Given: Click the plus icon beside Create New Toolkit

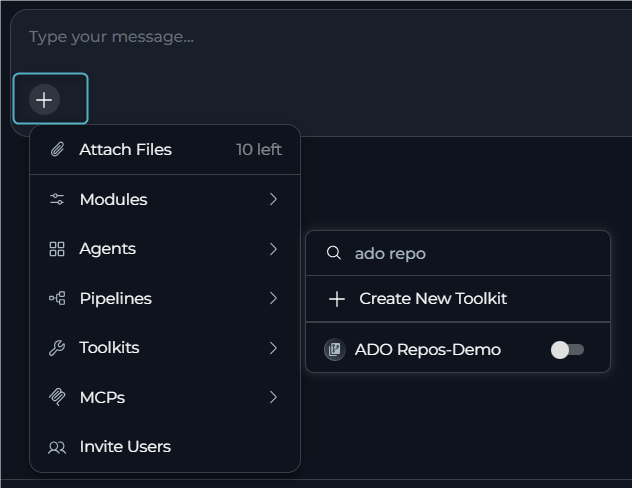Looking at the screenshot, I should click(x=337, y=299).
